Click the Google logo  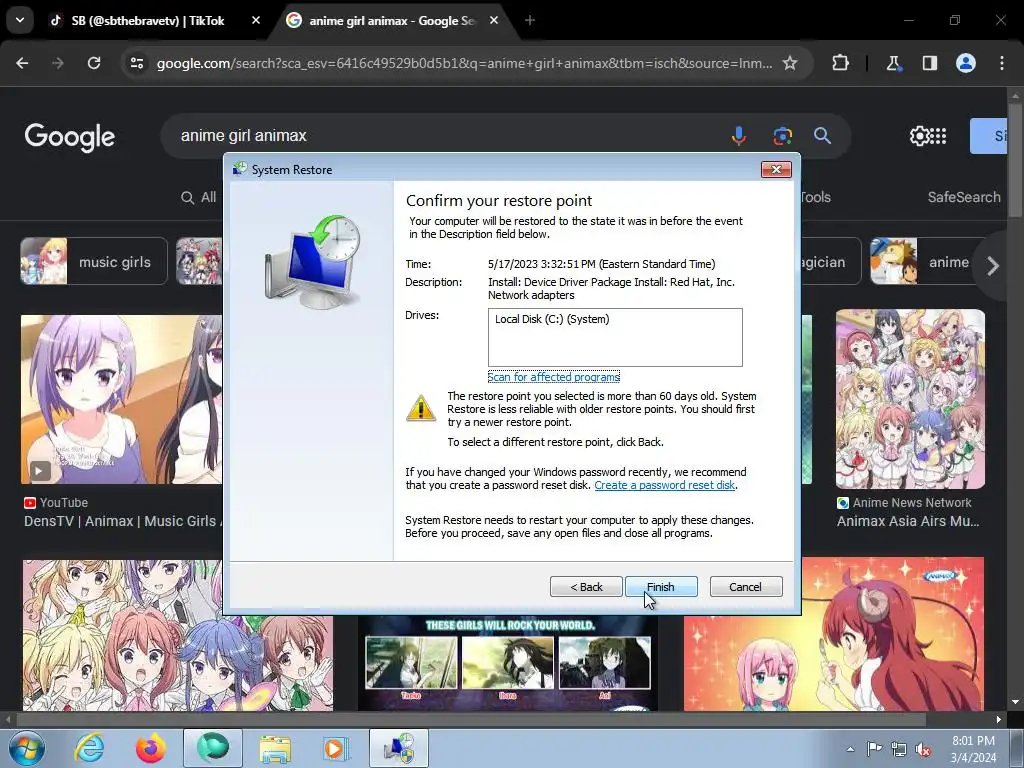tap(70, 137)
